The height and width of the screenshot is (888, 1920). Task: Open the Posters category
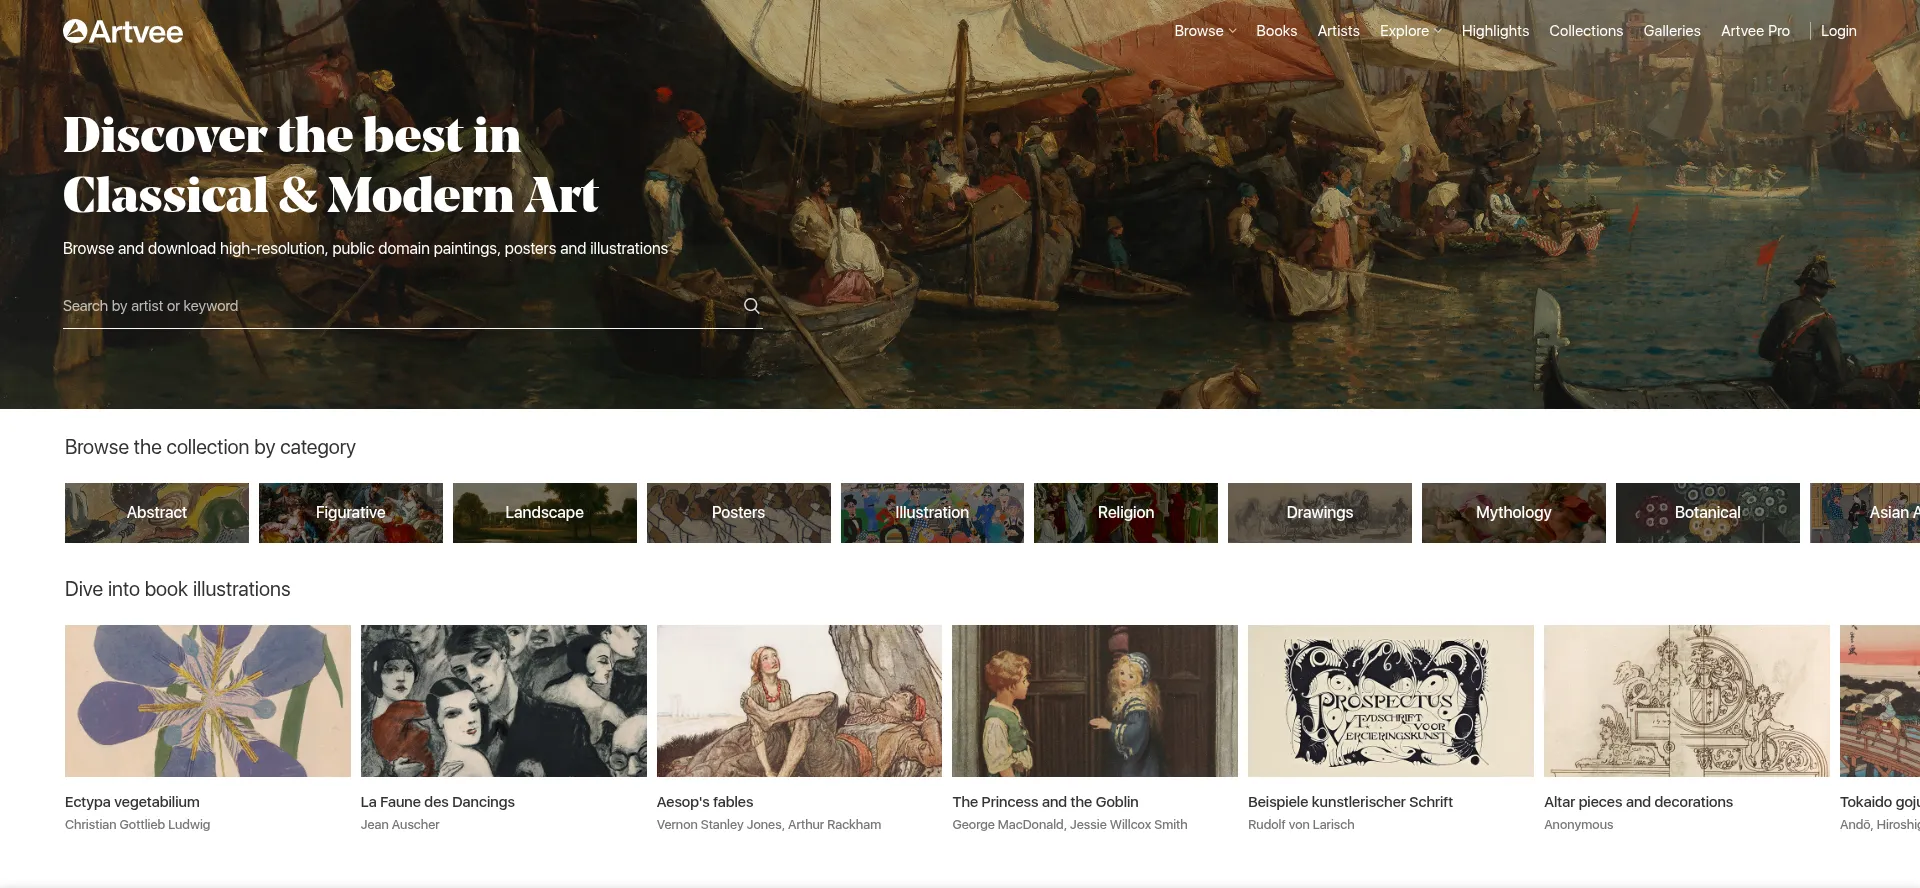click(739, 513)
